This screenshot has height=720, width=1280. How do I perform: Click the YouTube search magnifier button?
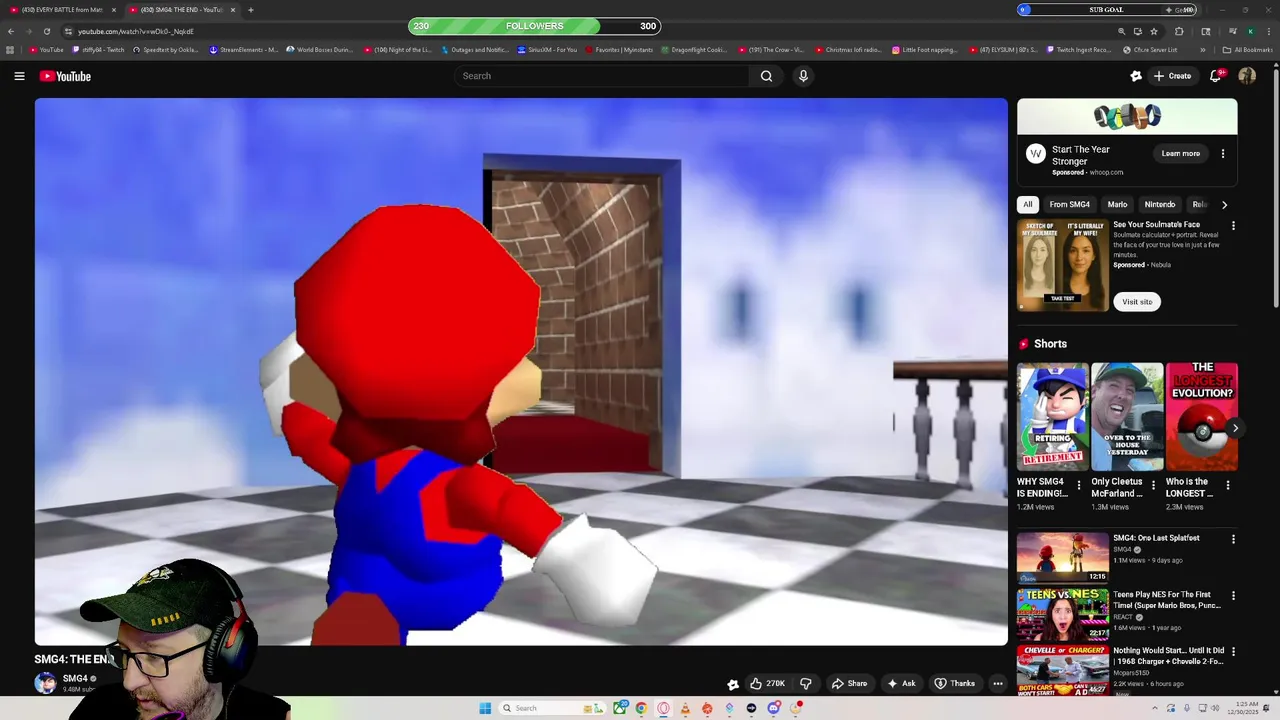click(766, 76)
